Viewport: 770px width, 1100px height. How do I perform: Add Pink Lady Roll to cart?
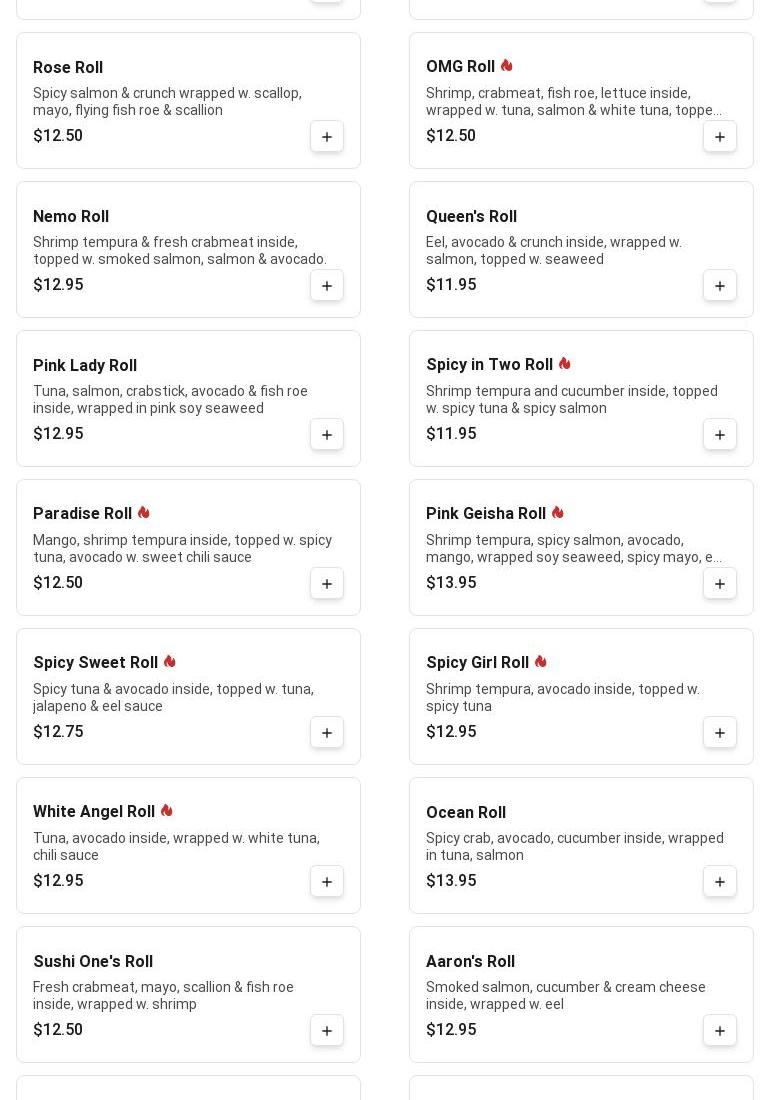point(327,434)
